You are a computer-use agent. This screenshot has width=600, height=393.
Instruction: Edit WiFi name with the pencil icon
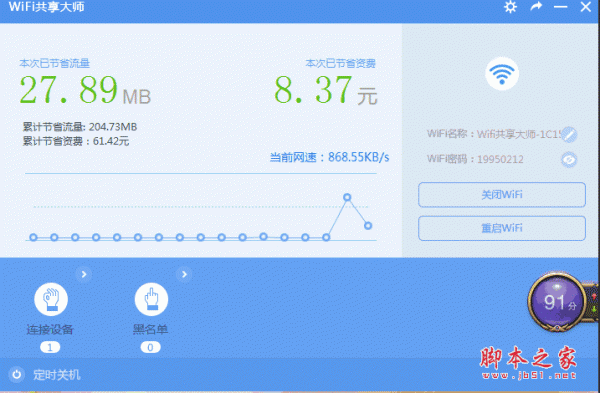coord(569,134)
